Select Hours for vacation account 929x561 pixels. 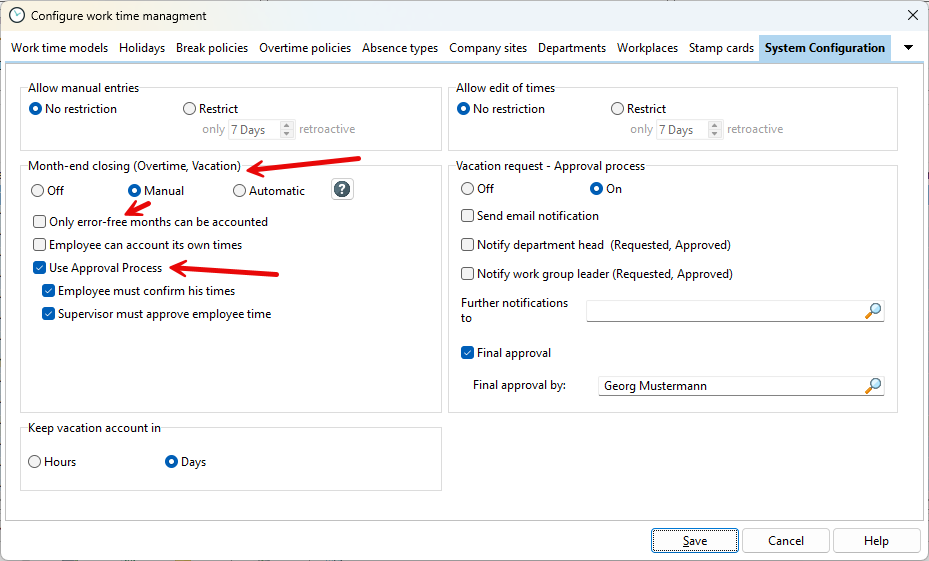tap(36, 462)
